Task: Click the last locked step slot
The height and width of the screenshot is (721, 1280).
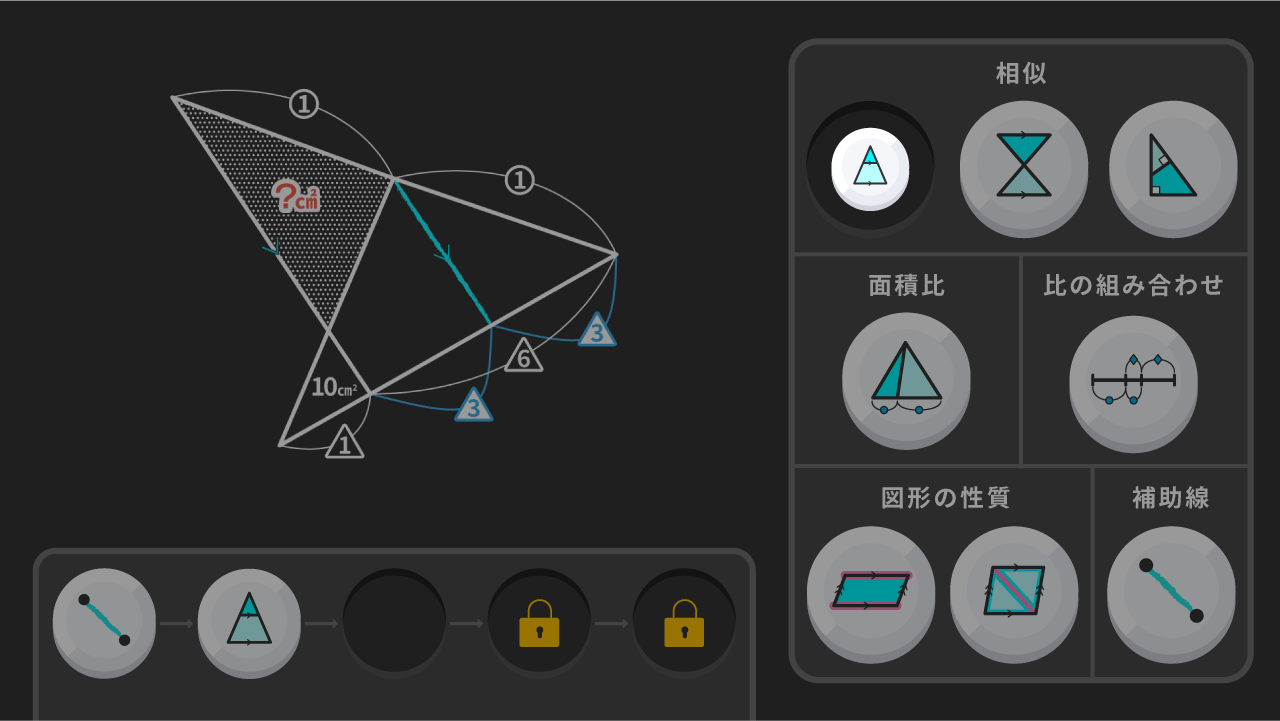Action: pos(684,622)
